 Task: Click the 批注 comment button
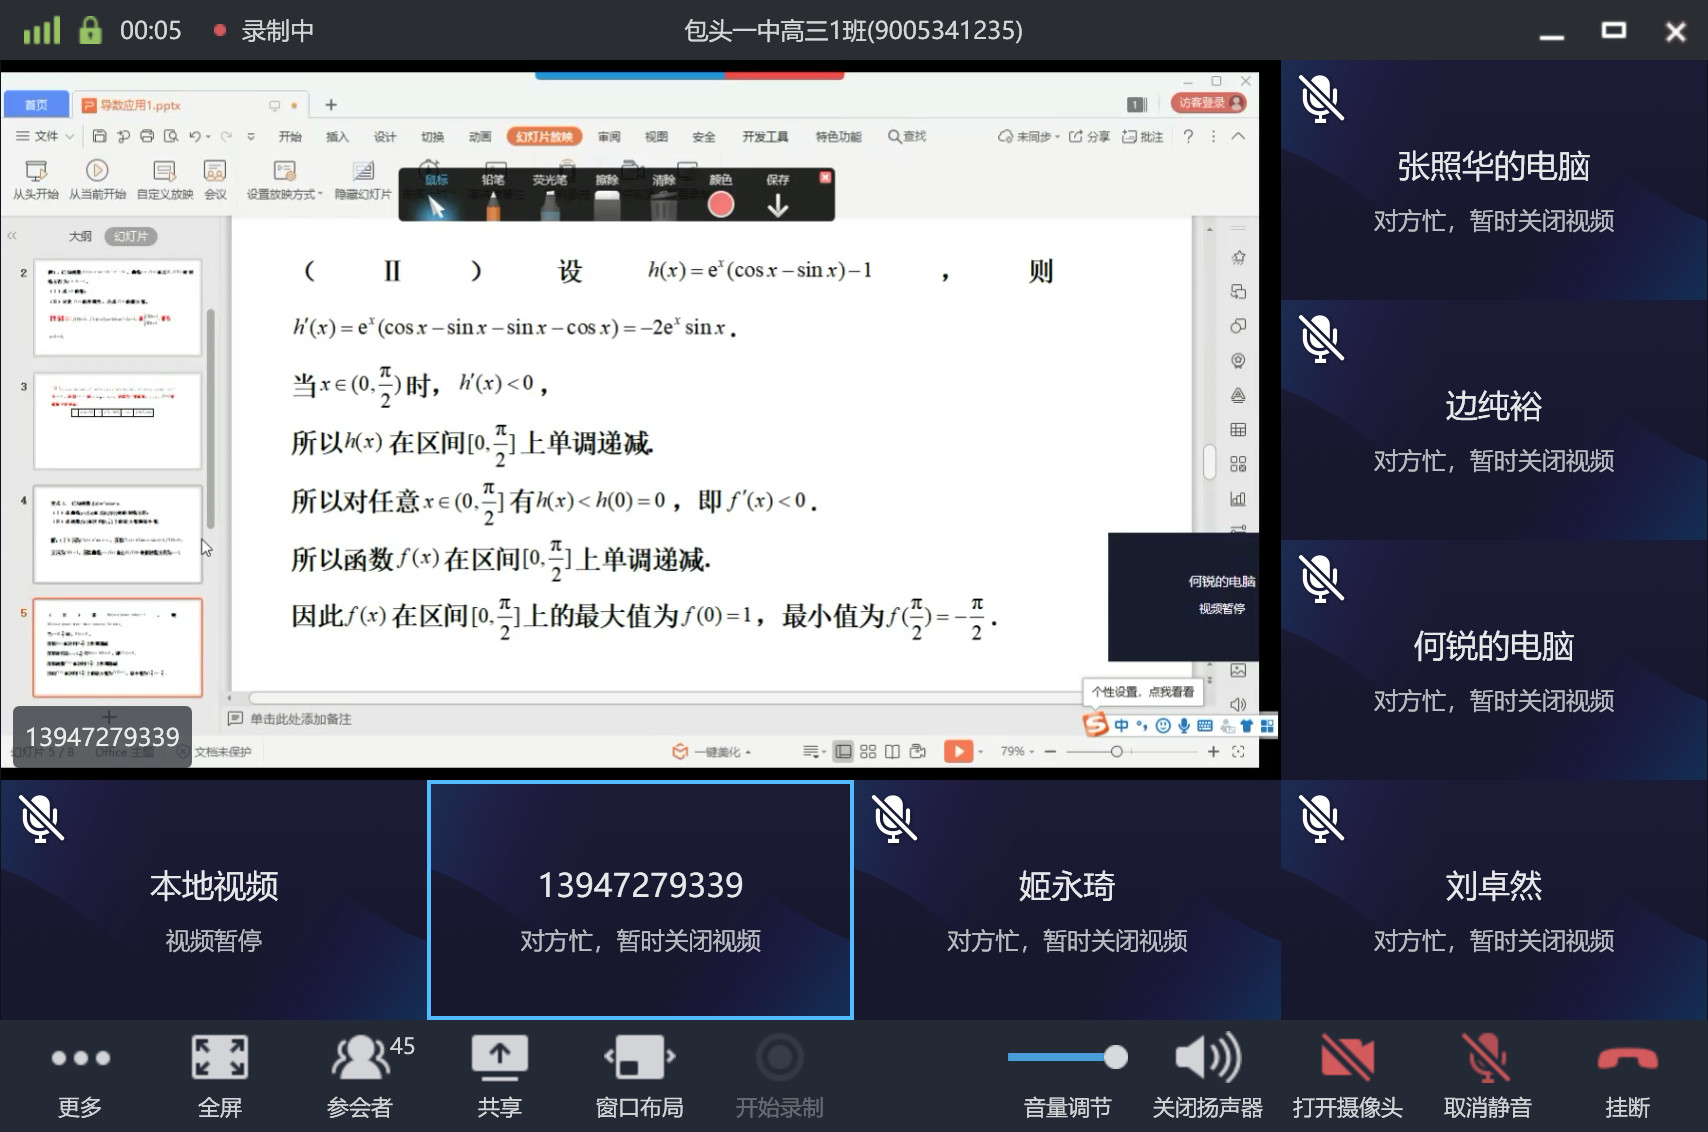click(1143, 136)
